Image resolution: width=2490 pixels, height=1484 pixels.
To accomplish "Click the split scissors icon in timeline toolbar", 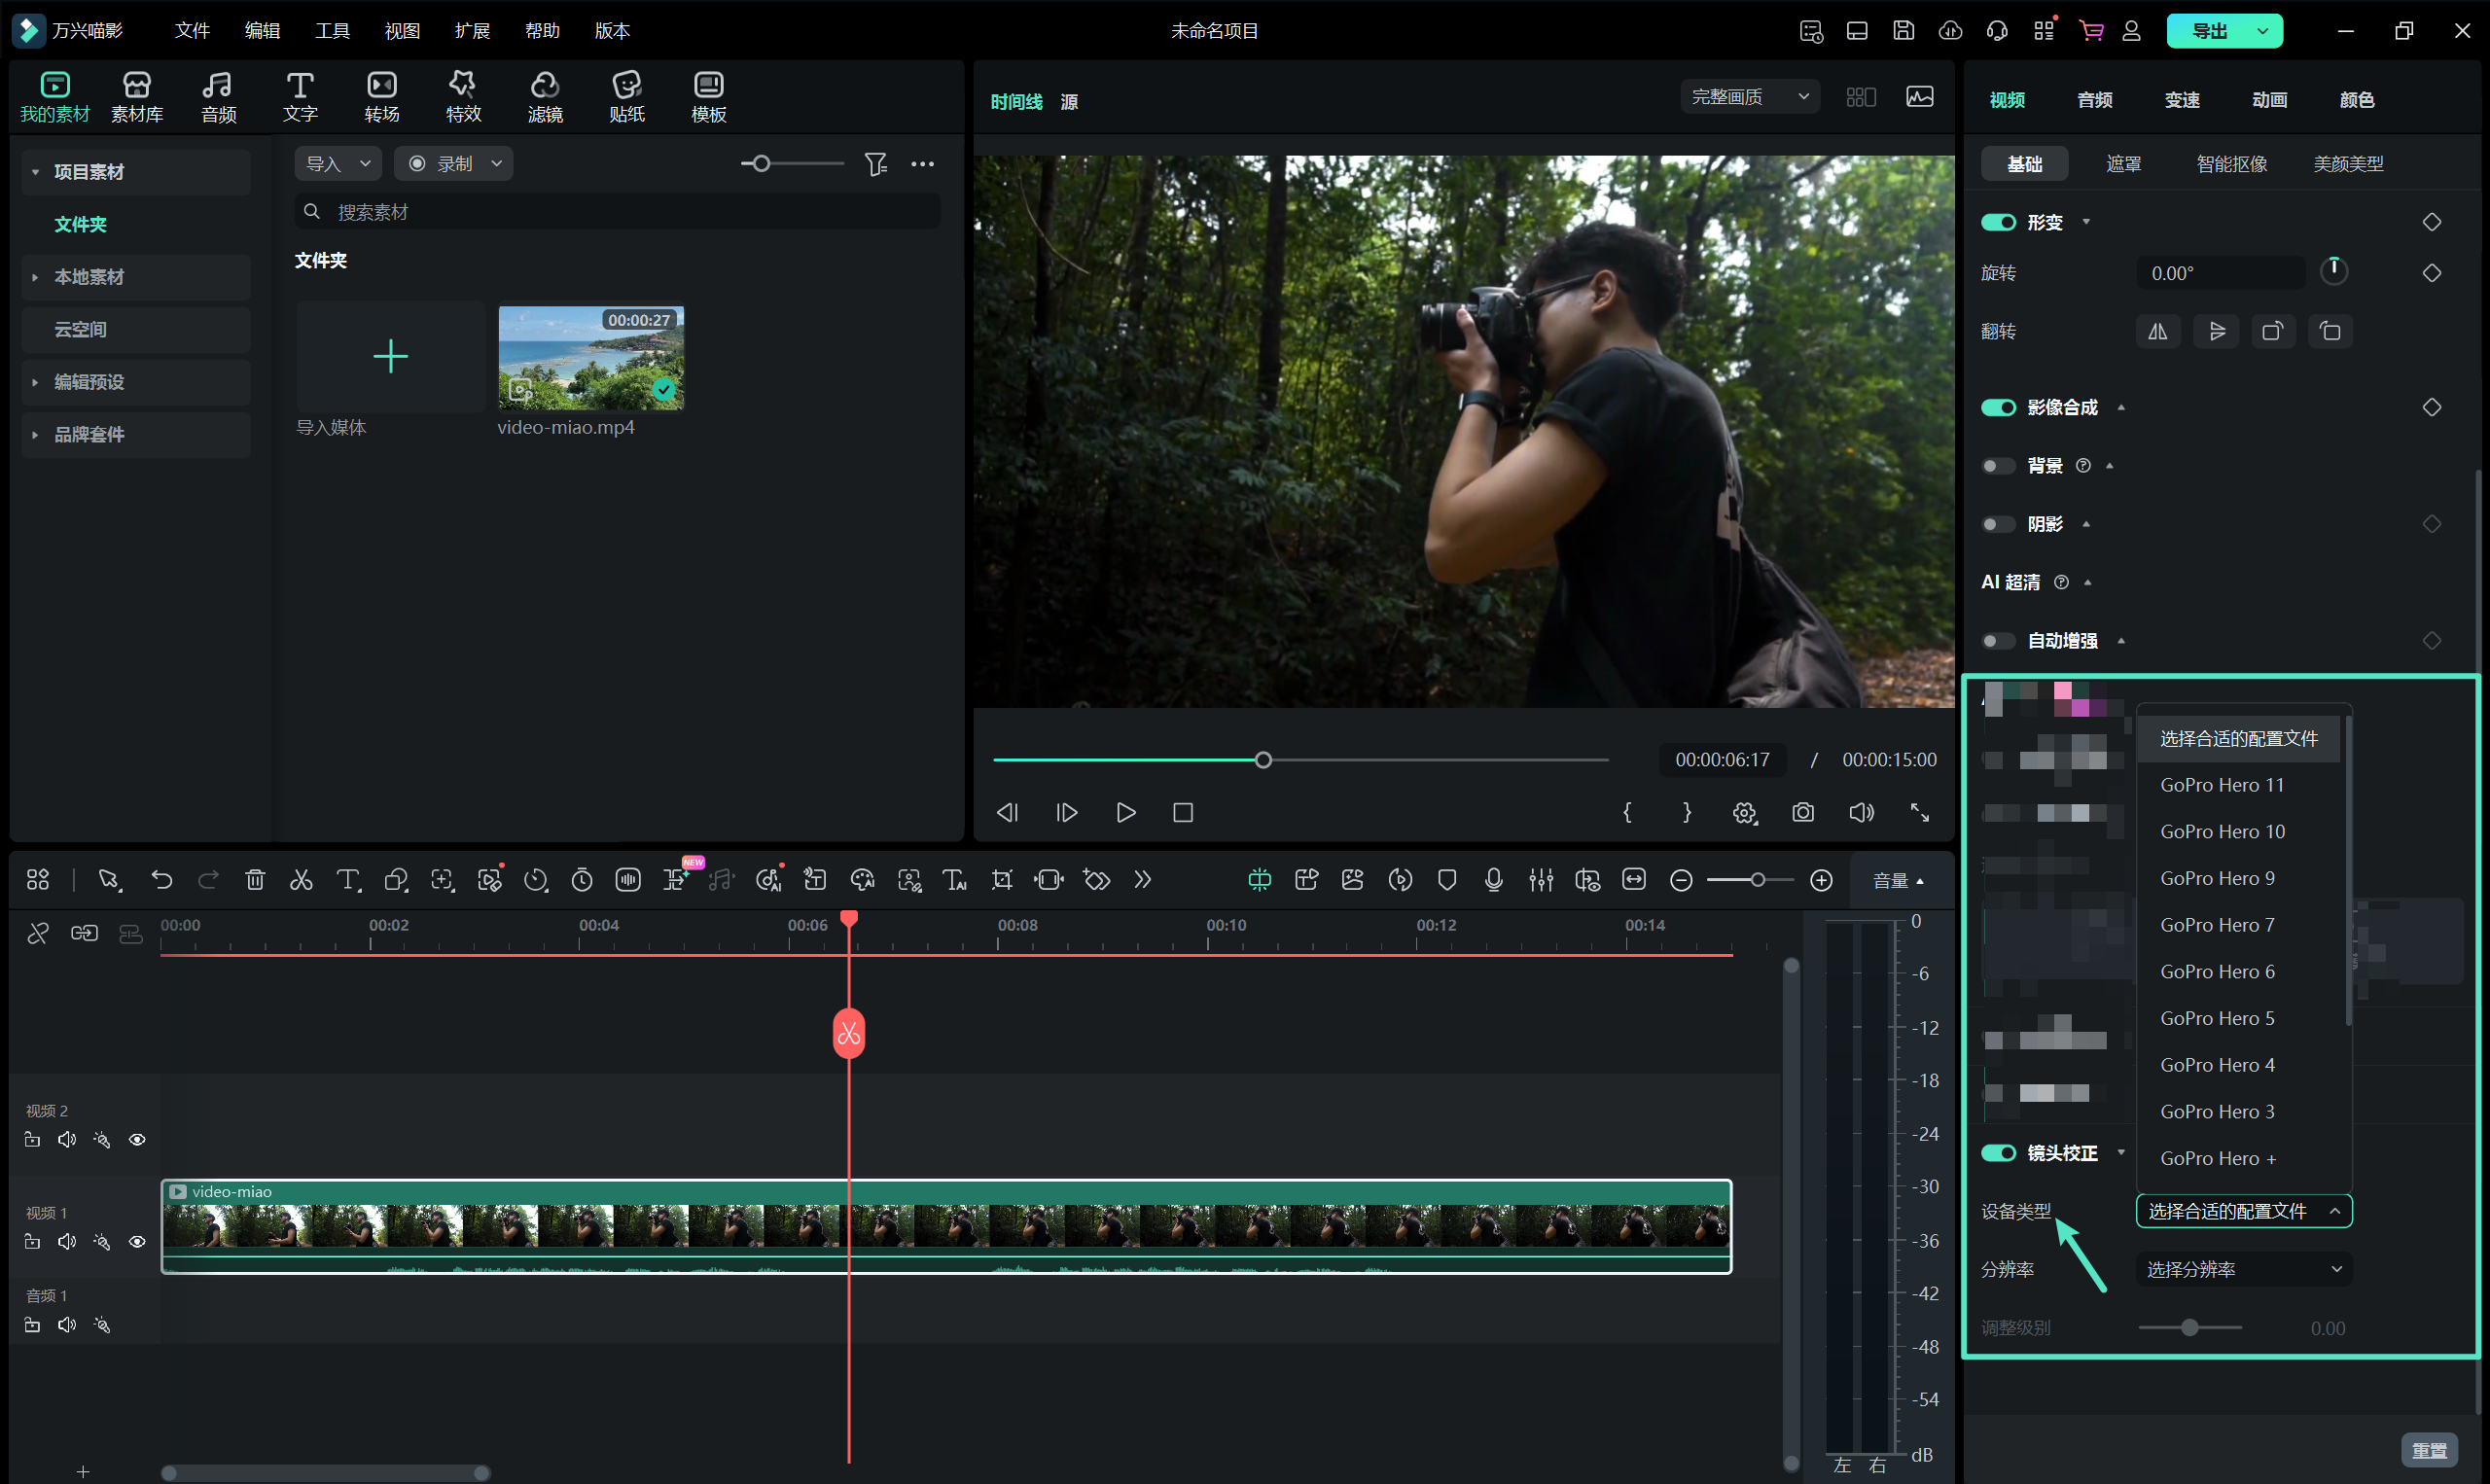I will [x=301, y=879].
